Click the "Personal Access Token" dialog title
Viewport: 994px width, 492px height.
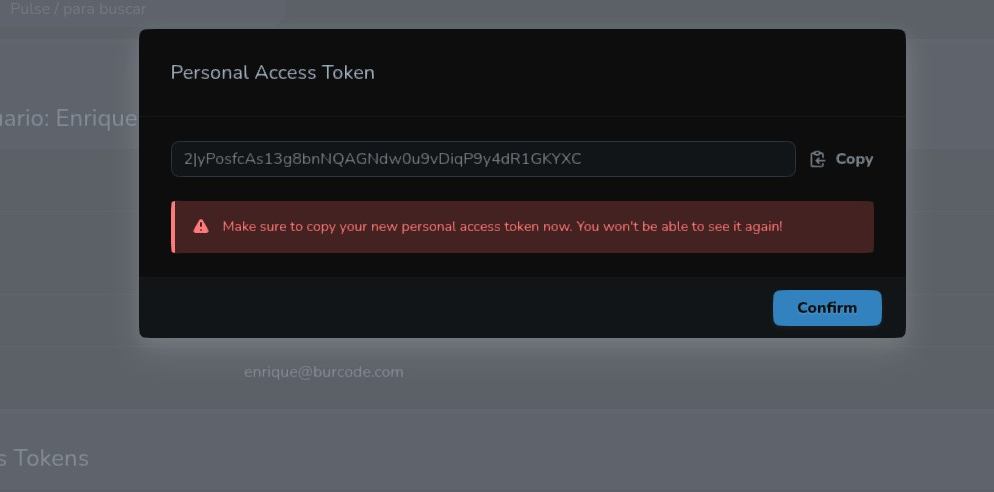coord(273,72)
